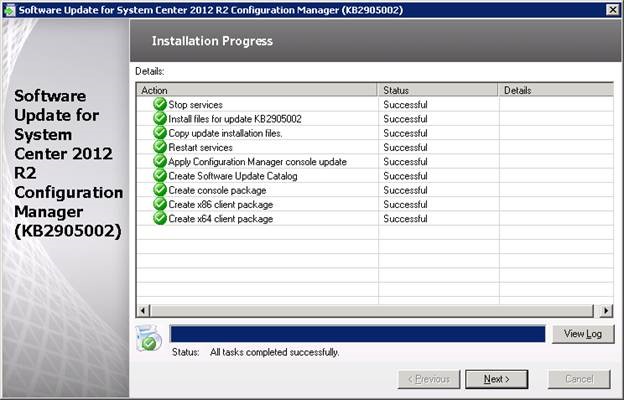624x400 pixels.
Task: Click the green check icon beside Restart services
Action: point(160,147)
